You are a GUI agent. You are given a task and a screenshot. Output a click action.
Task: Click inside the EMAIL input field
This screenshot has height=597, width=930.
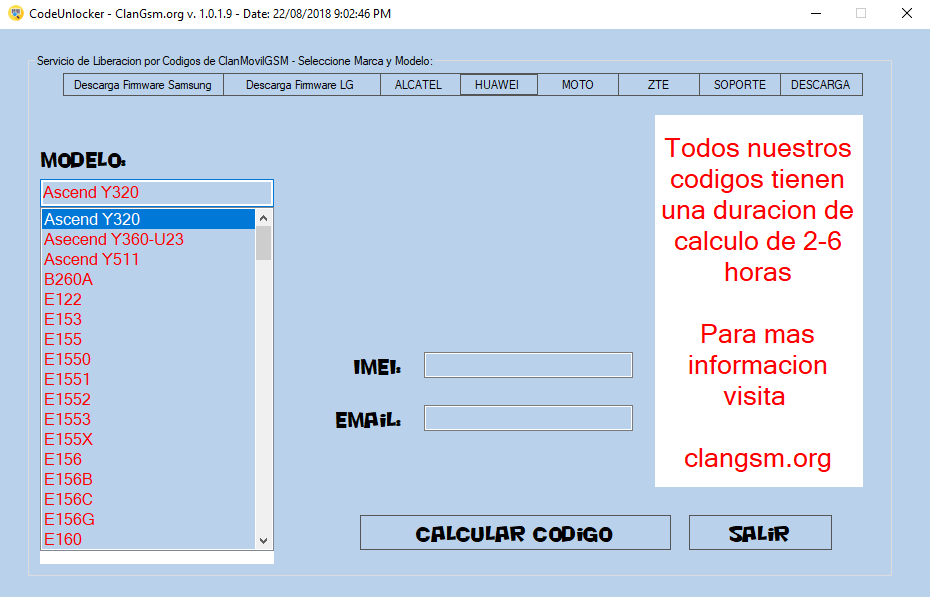click(527, 416)
